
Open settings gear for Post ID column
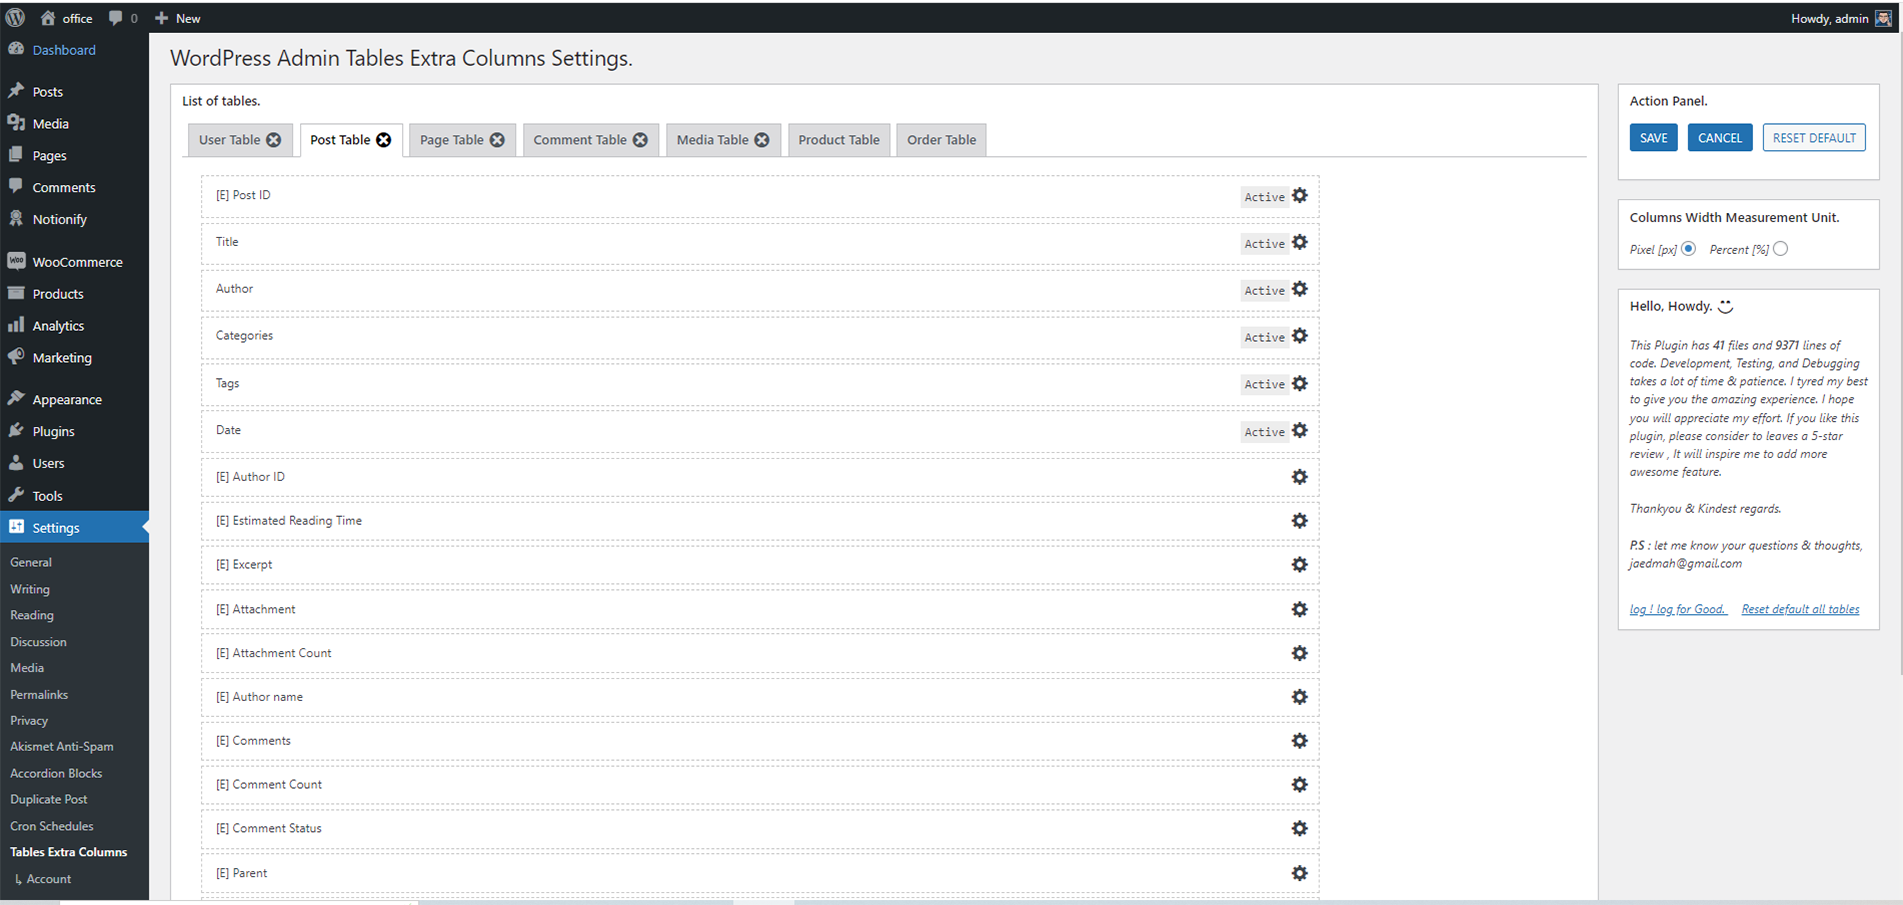point(1299,196)
